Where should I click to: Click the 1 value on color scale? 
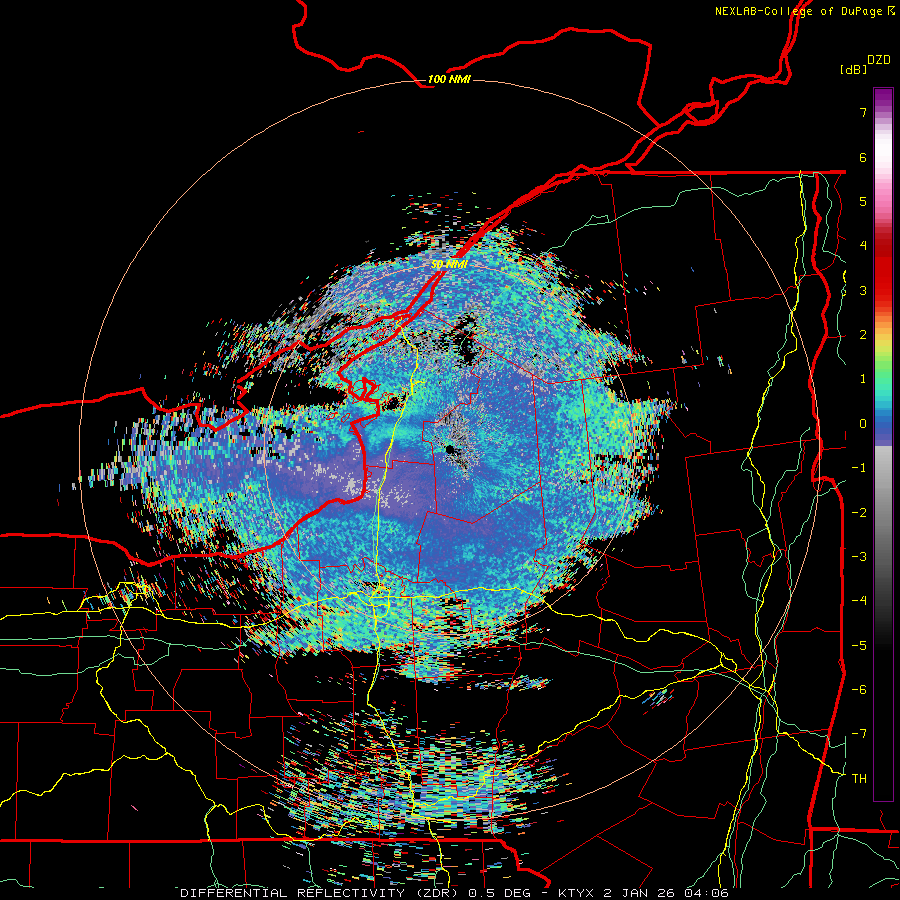click(x=863, y=379)
